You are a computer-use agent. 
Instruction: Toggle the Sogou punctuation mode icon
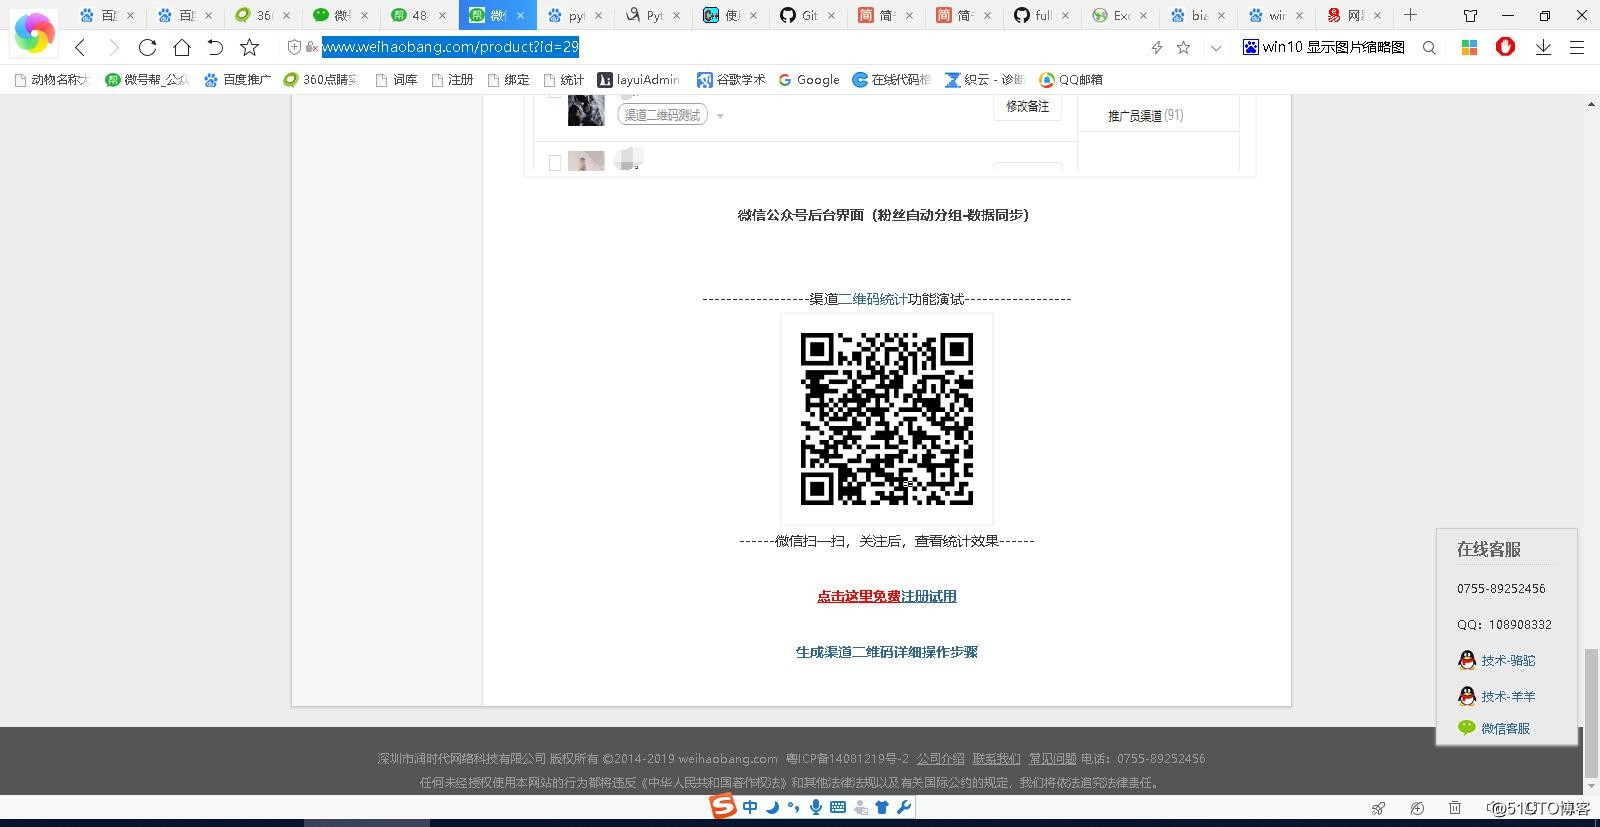794,807
